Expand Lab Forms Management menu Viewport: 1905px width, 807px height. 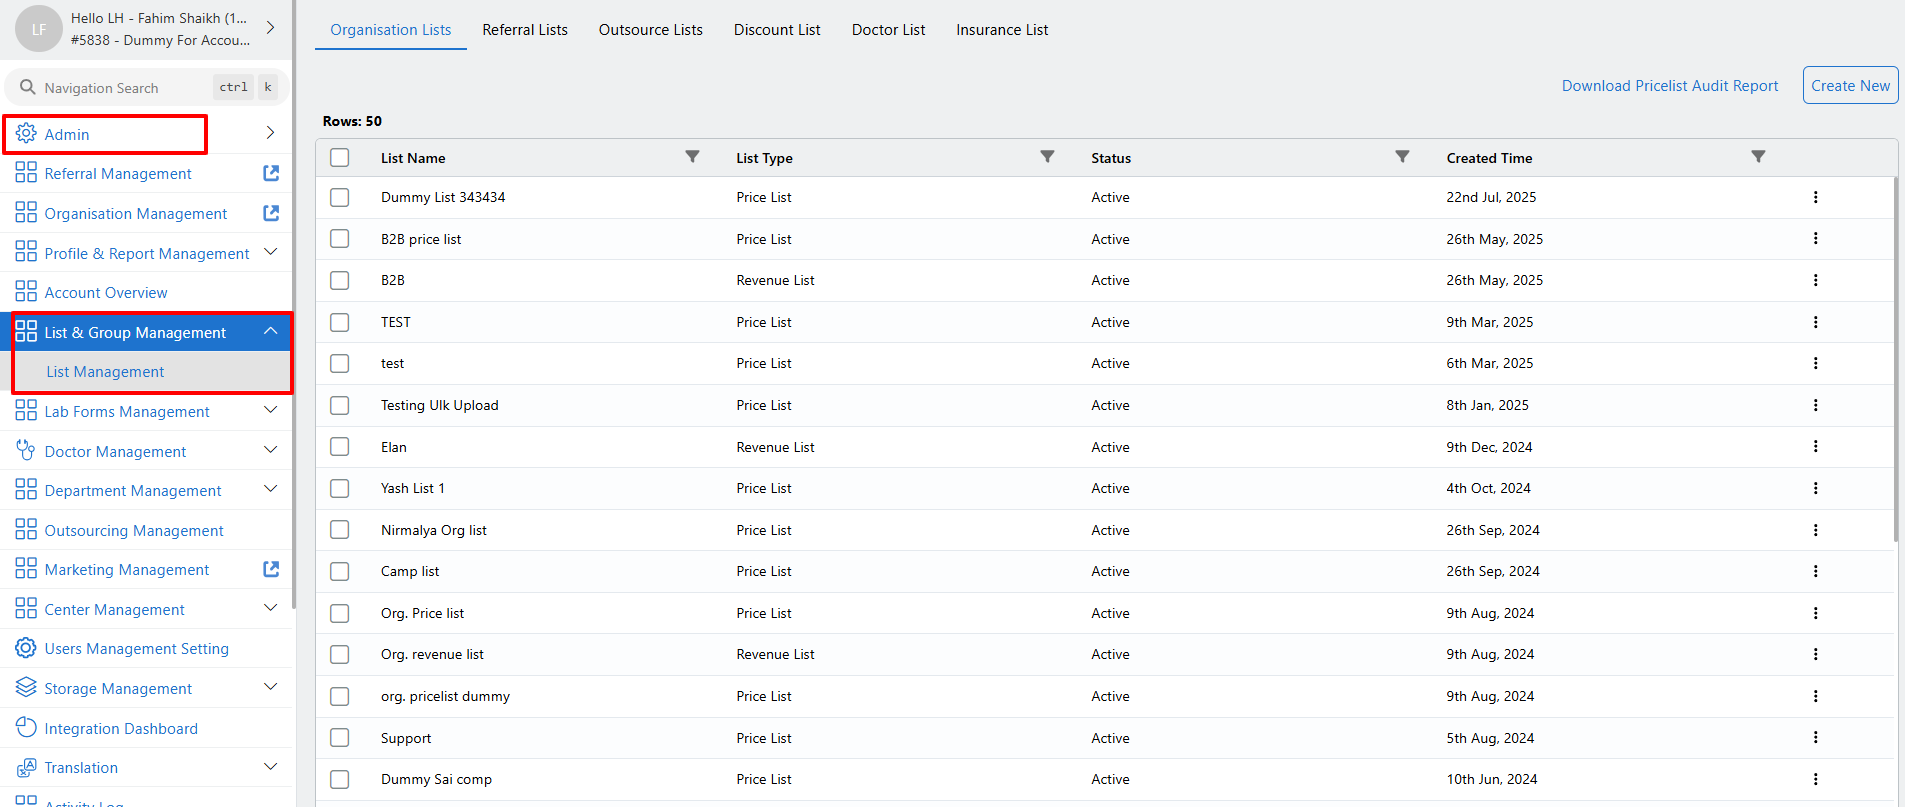point(270,410)
